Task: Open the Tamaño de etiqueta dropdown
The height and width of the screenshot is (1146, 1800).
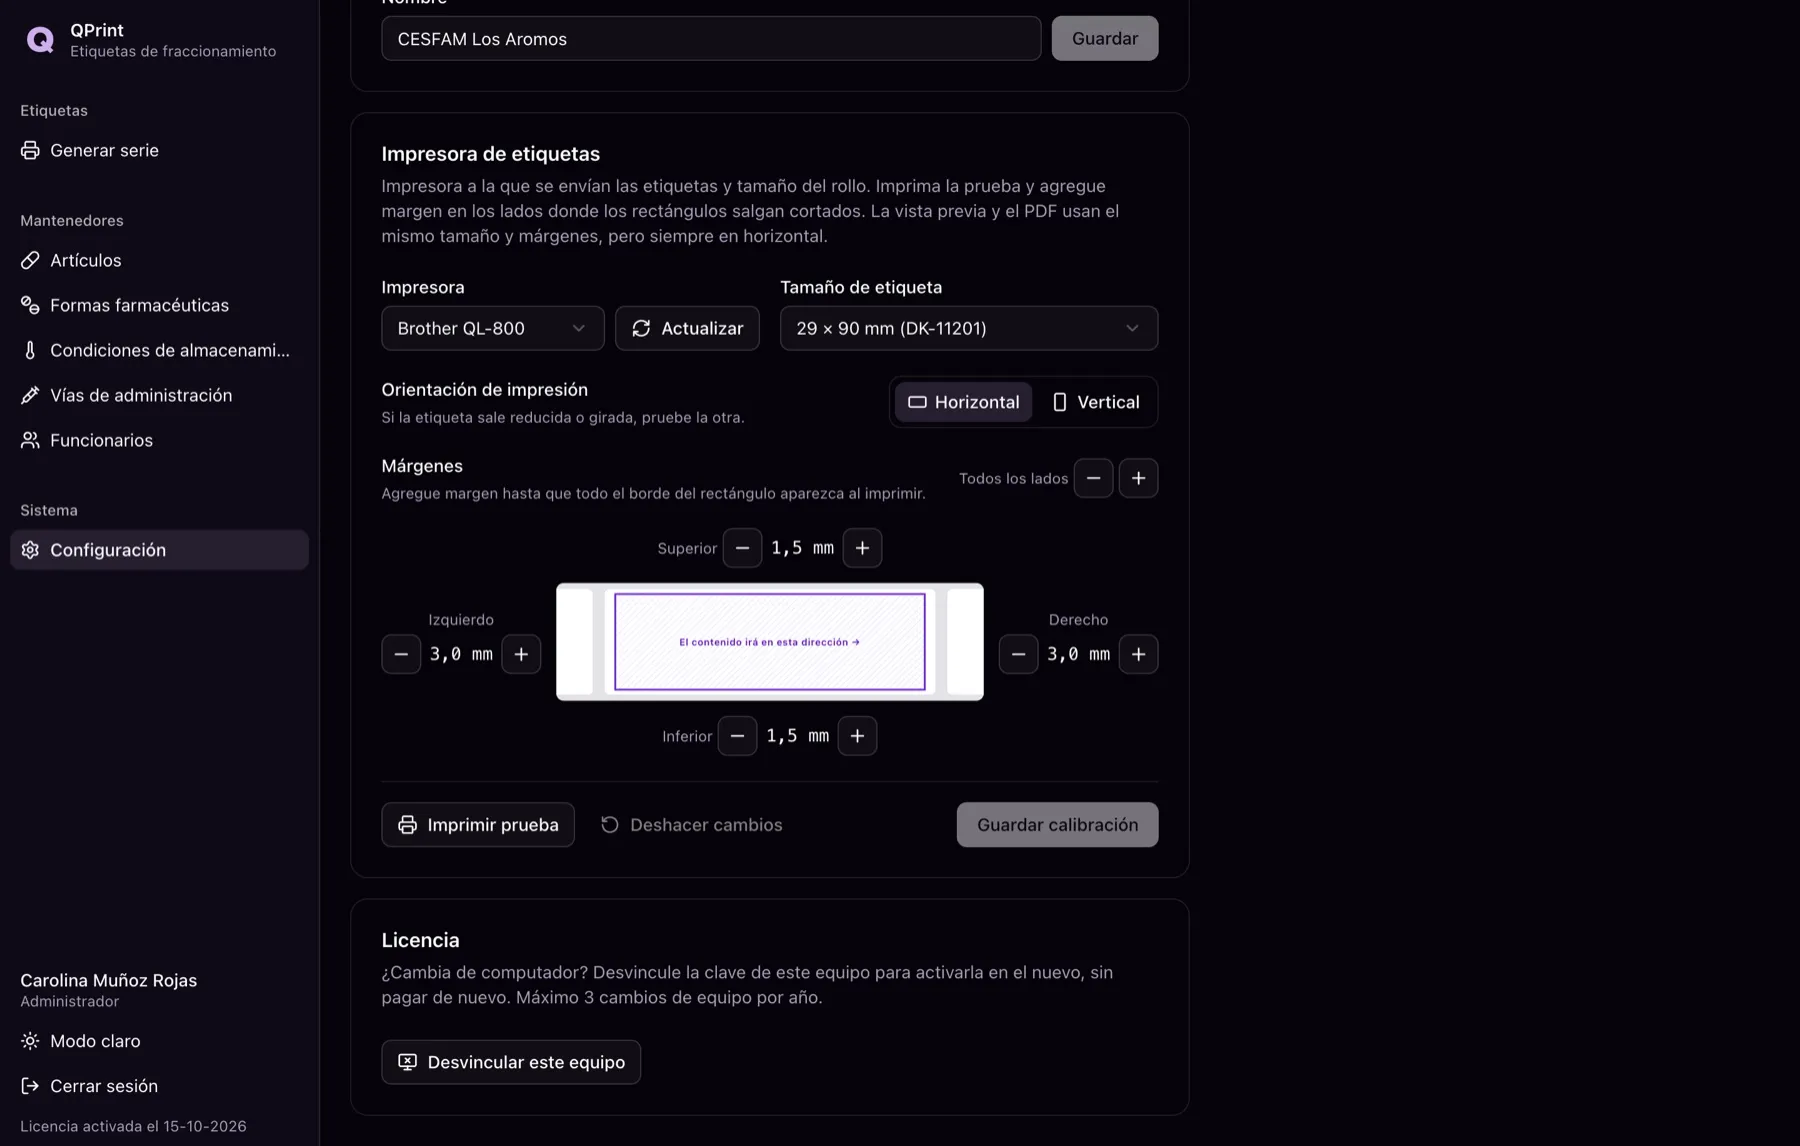Action: point(969,328)
